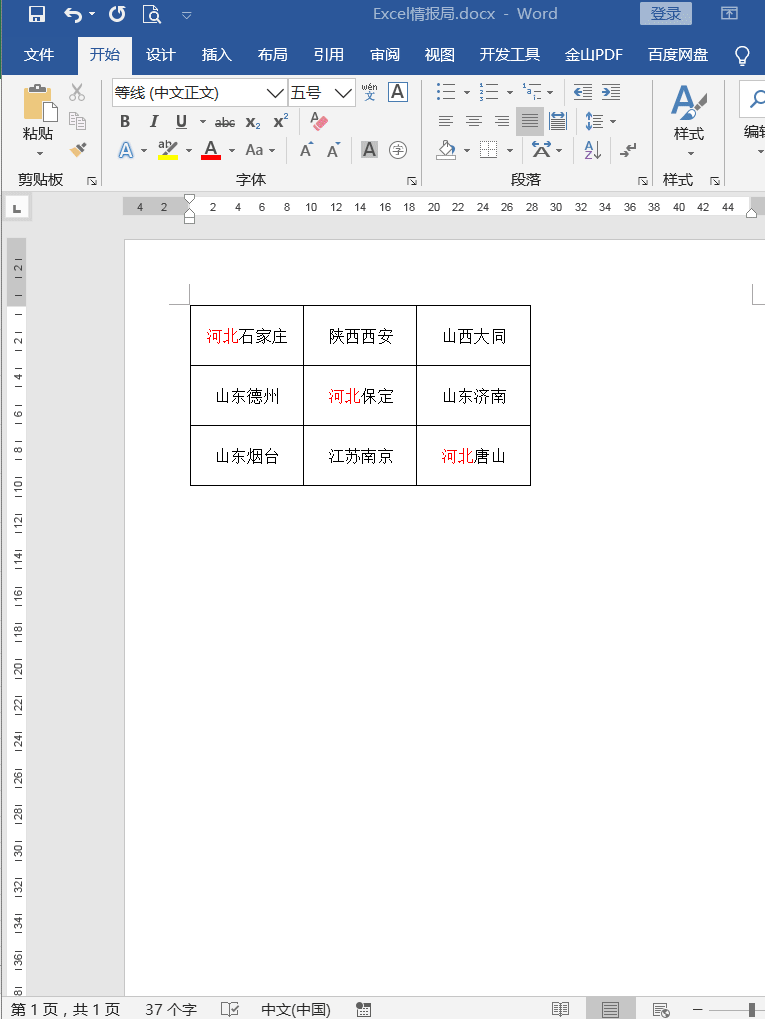Switch to the 布局 tab
Image resolution: width=765 pixels, height=1019 pixels.
click(x=272, y=55)
